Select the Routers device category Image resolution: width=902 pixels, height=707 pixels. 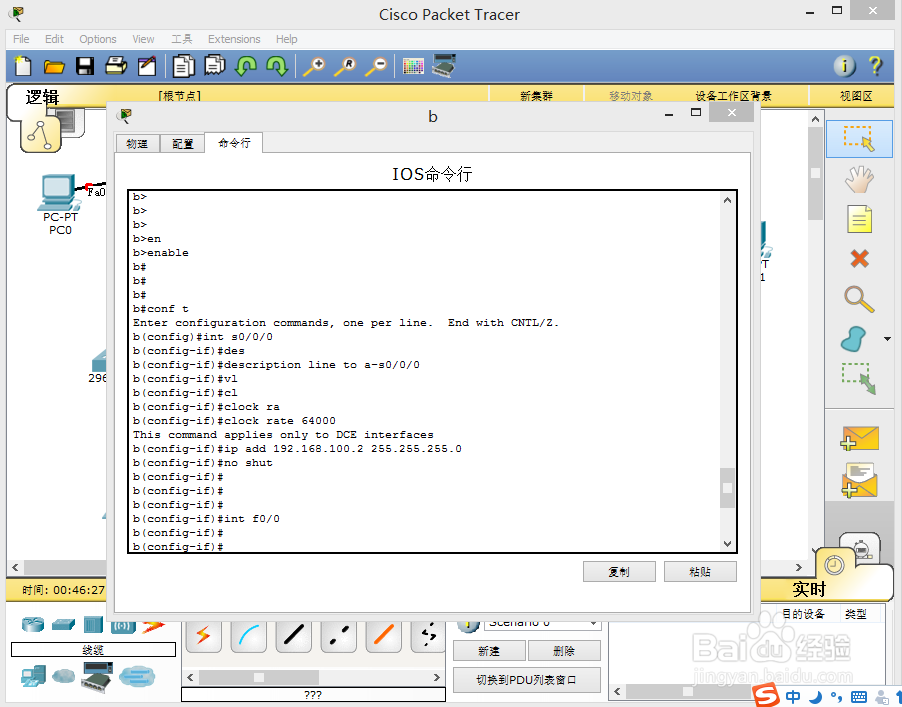point(33,624)
